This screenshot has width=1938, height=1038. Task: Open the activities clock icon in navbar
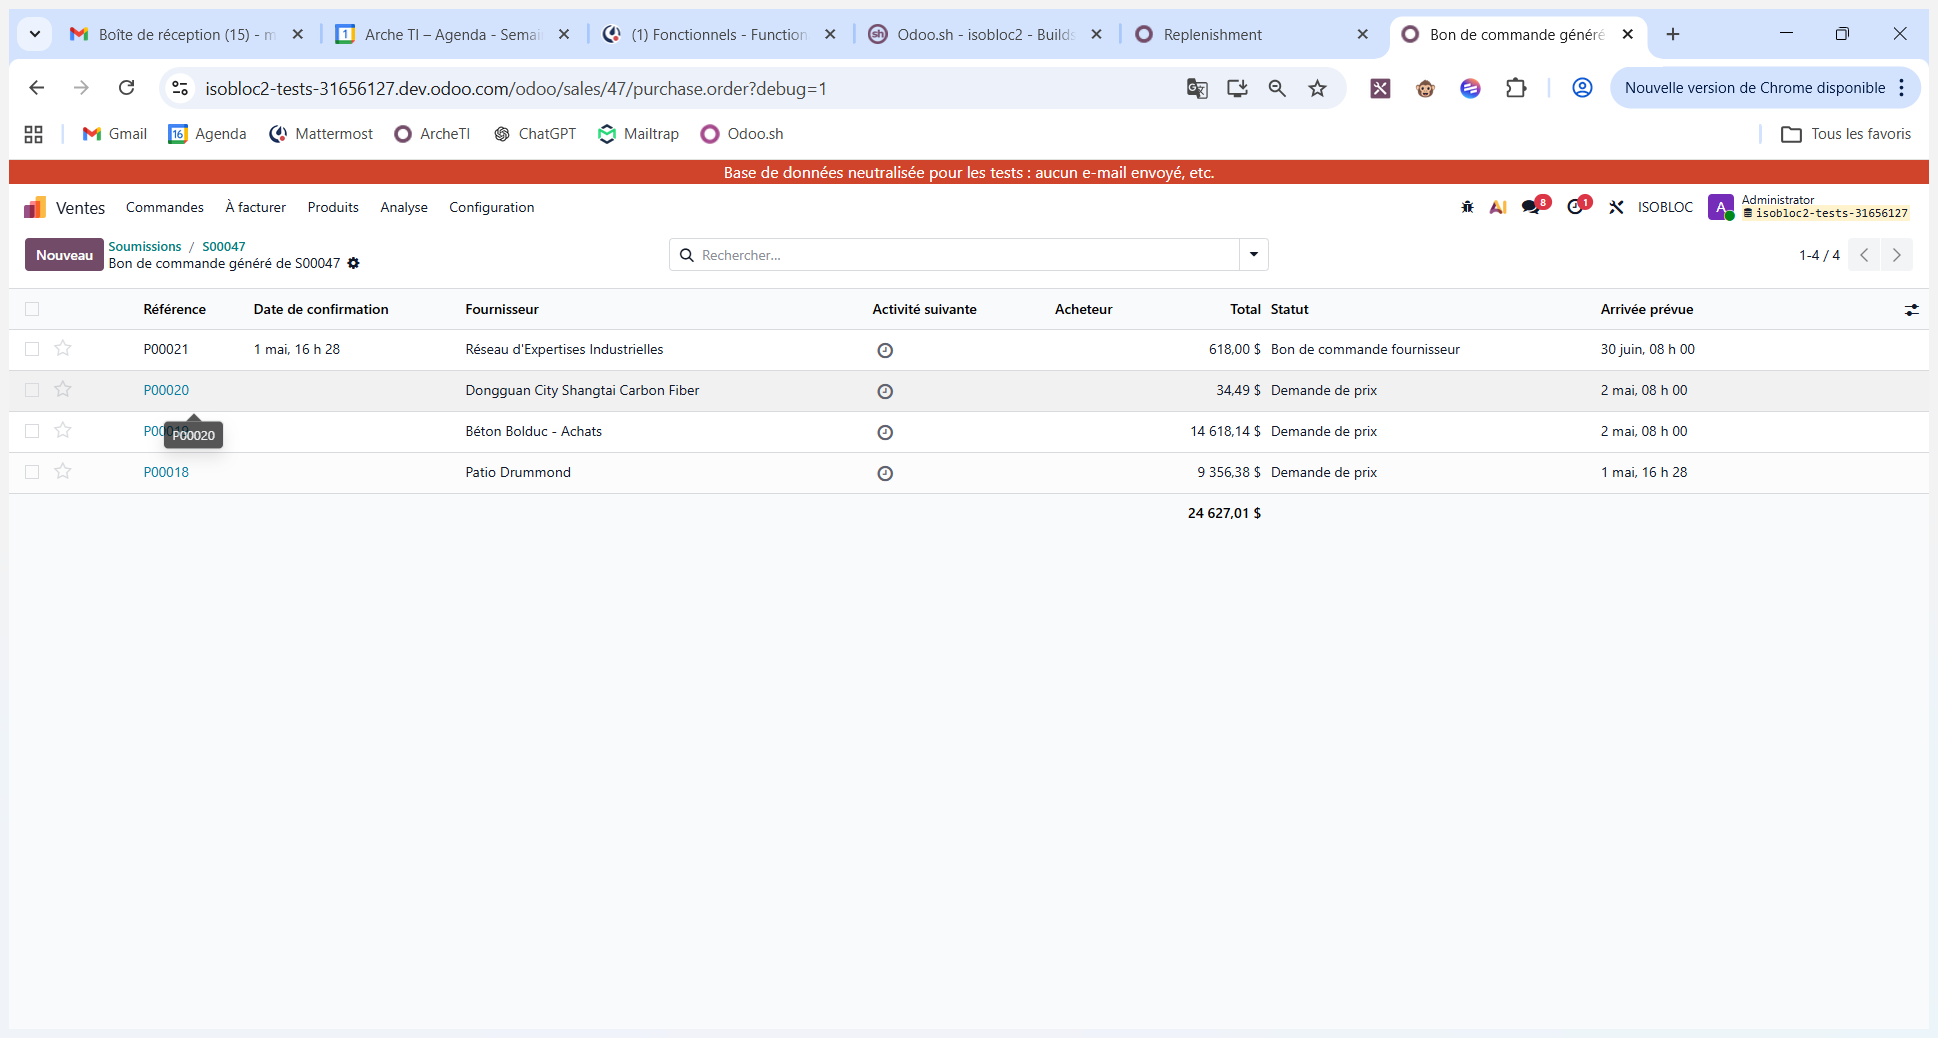[x=1577, y=207]
